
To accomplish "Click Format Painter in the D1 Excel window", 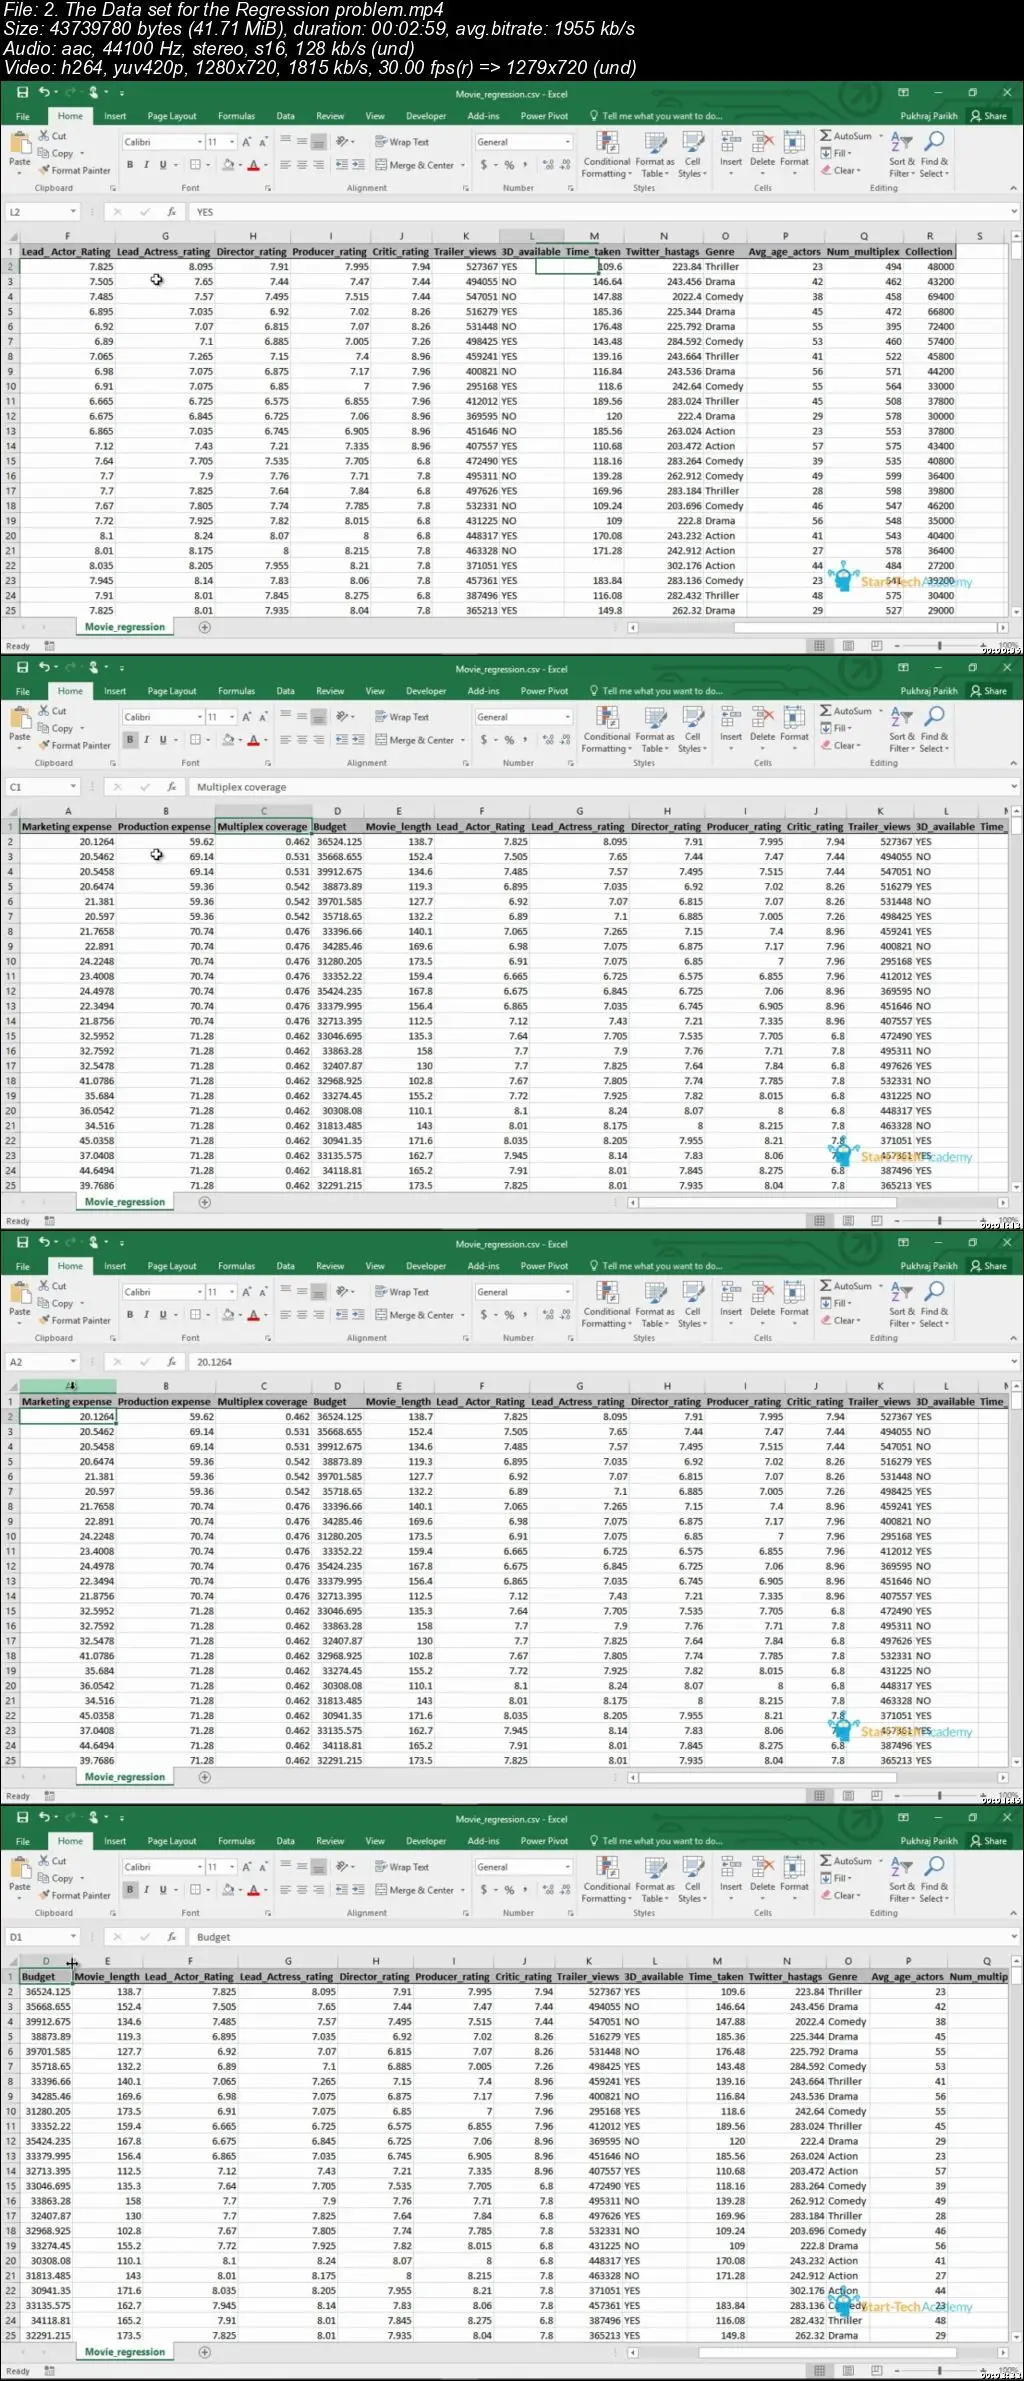I will tap(75, 1895).
